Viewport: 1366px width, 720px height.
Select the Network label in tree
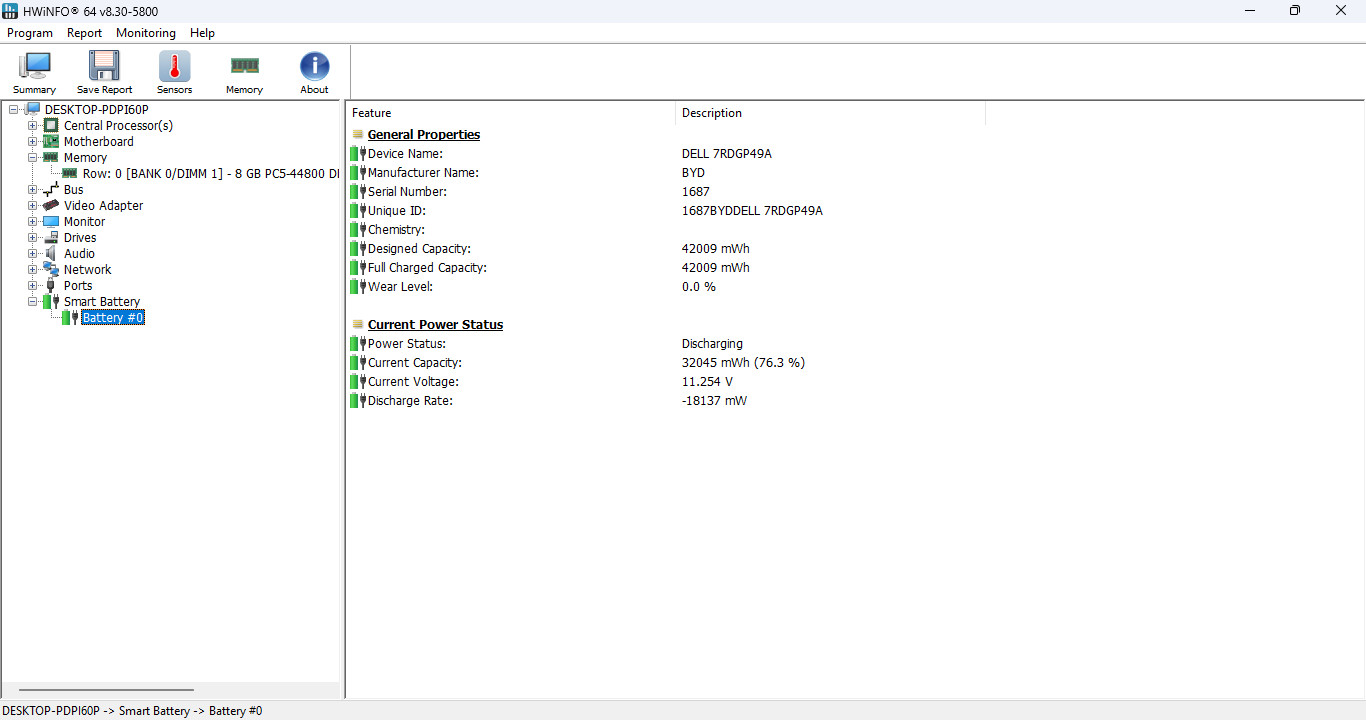click(88, 270)
